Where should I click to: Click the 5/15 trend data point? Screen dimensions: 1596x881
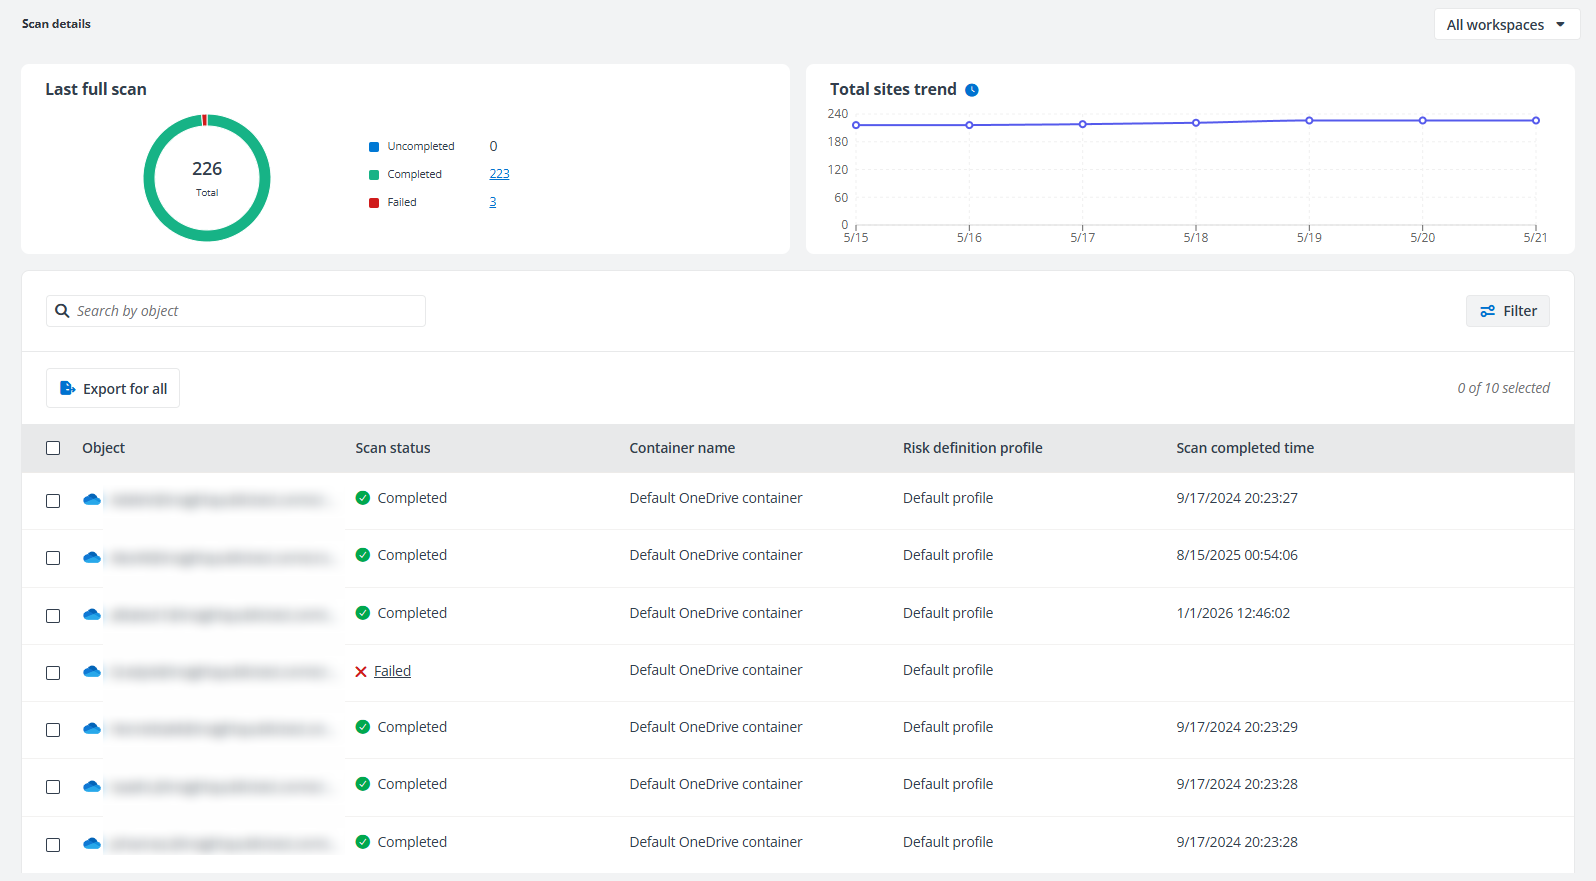tap(856, 125)
